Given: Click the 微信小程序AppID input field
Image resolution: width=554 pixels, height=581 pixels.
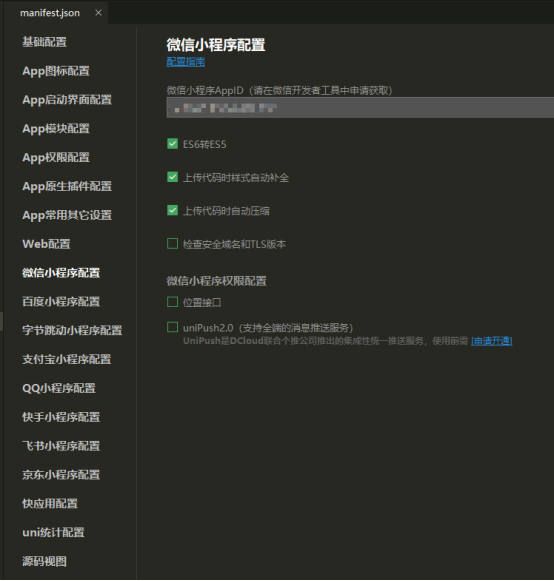Looking at the screenshot, I should click(360, 108).
